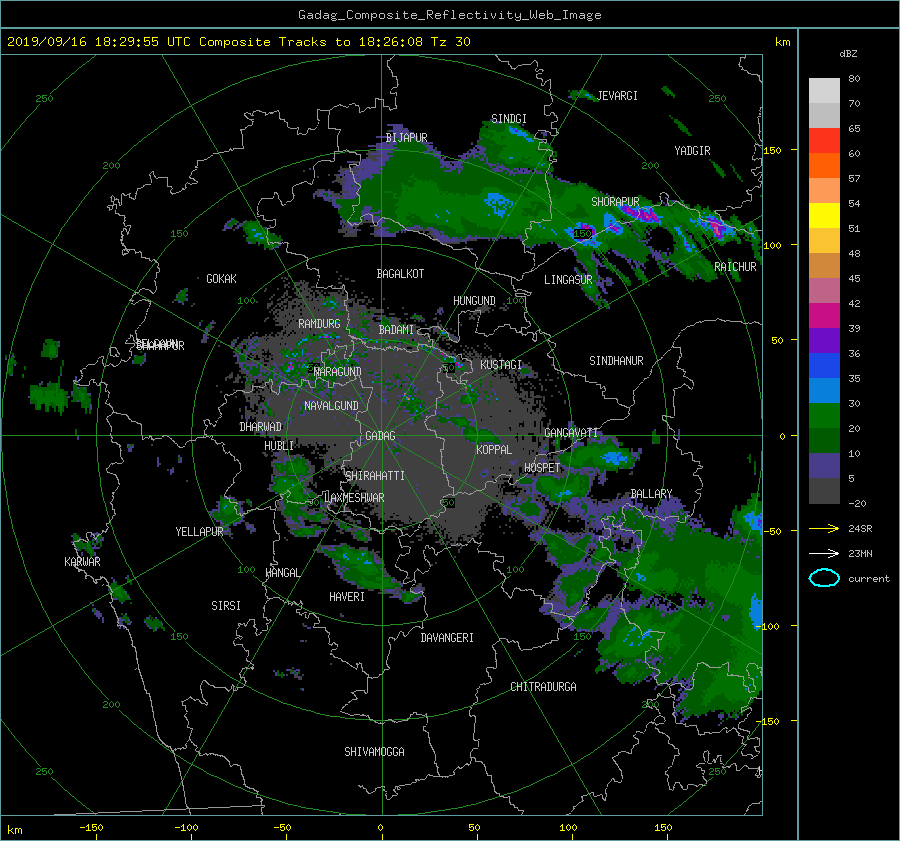
Task: Select the 'SIRSI' city label
Action: point(226,606)
